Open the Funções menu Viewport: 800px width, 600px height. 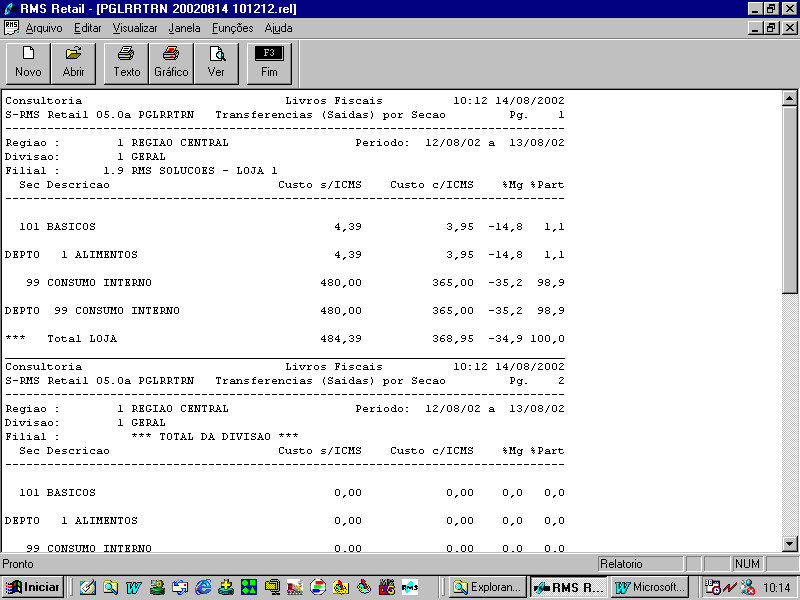233,28
